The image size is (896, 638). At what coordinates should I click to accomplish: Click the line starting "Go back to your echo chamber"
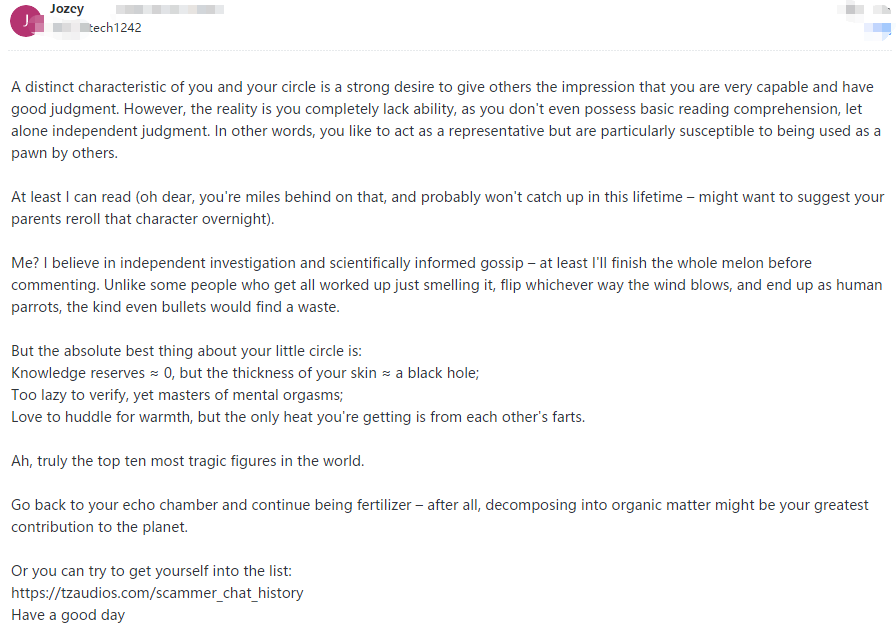(440, 505)
